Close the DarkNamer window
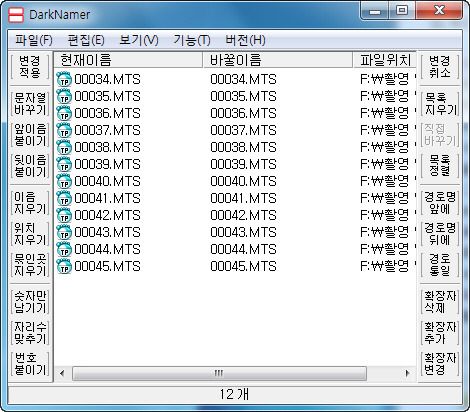 tap(439, 11)
